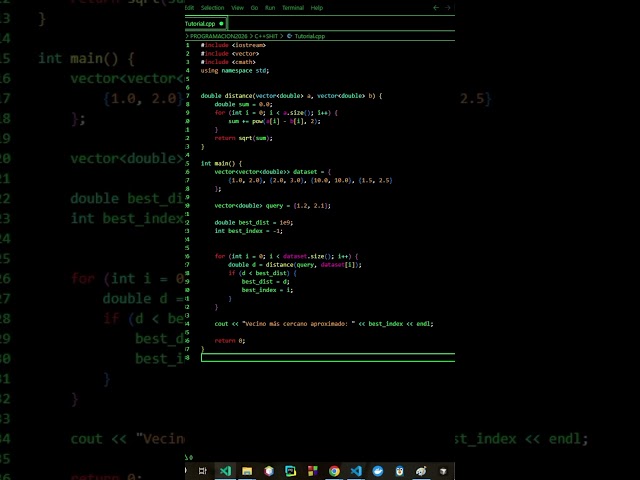
Task: Click the 'best_dist = d;' line
Action: 266,282
